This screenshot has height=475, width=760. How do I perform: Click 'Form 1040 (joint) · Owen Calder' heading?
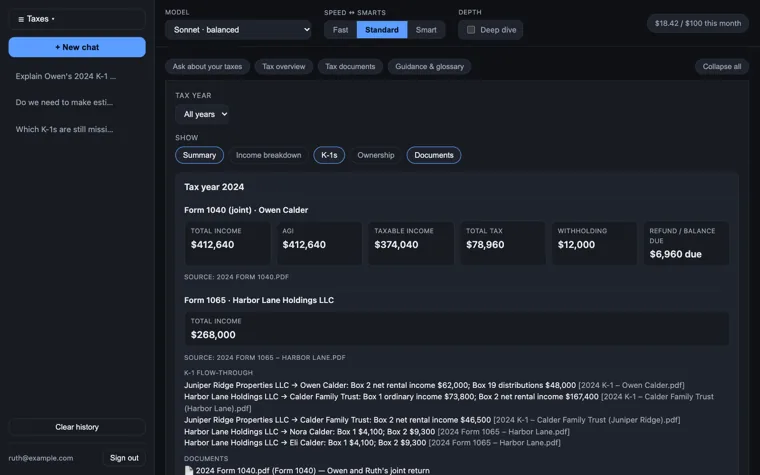(x=246, y=210)
